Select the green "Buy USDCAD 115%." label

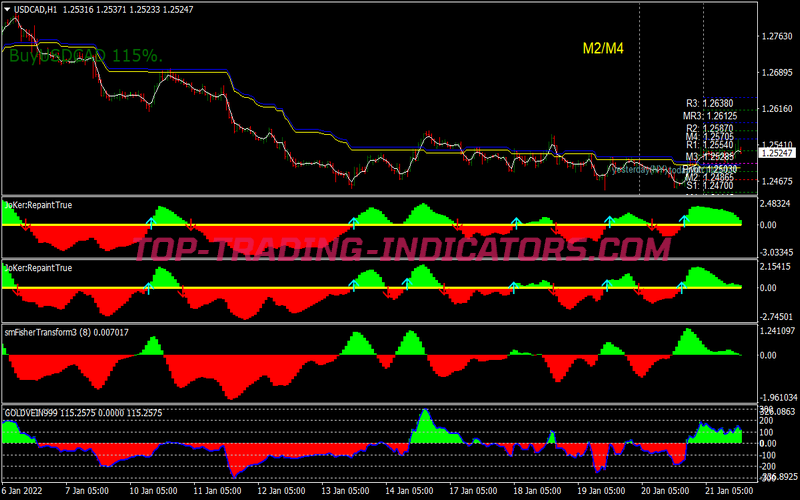(x=86, y=56)
